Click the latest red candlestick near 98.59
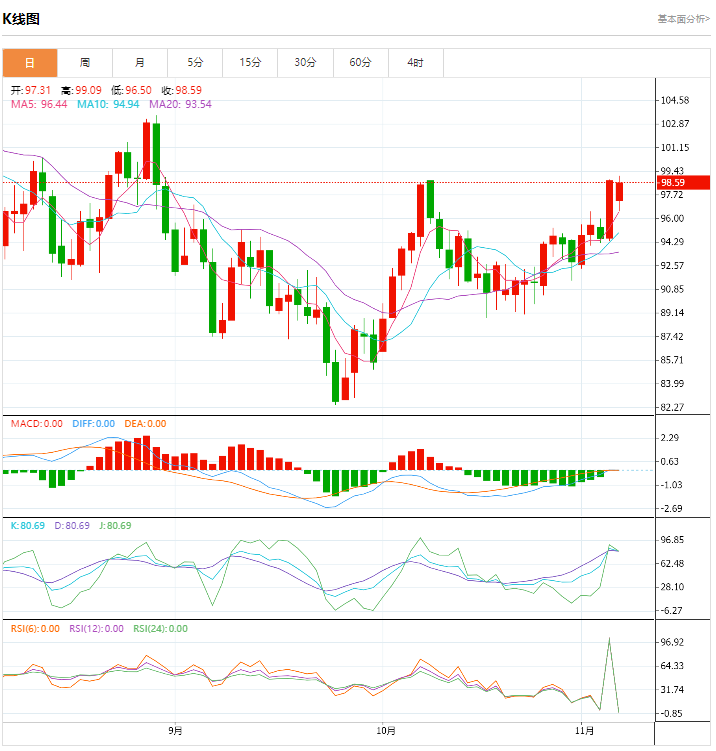Screen dimensions: 716x751 [619, 192]
